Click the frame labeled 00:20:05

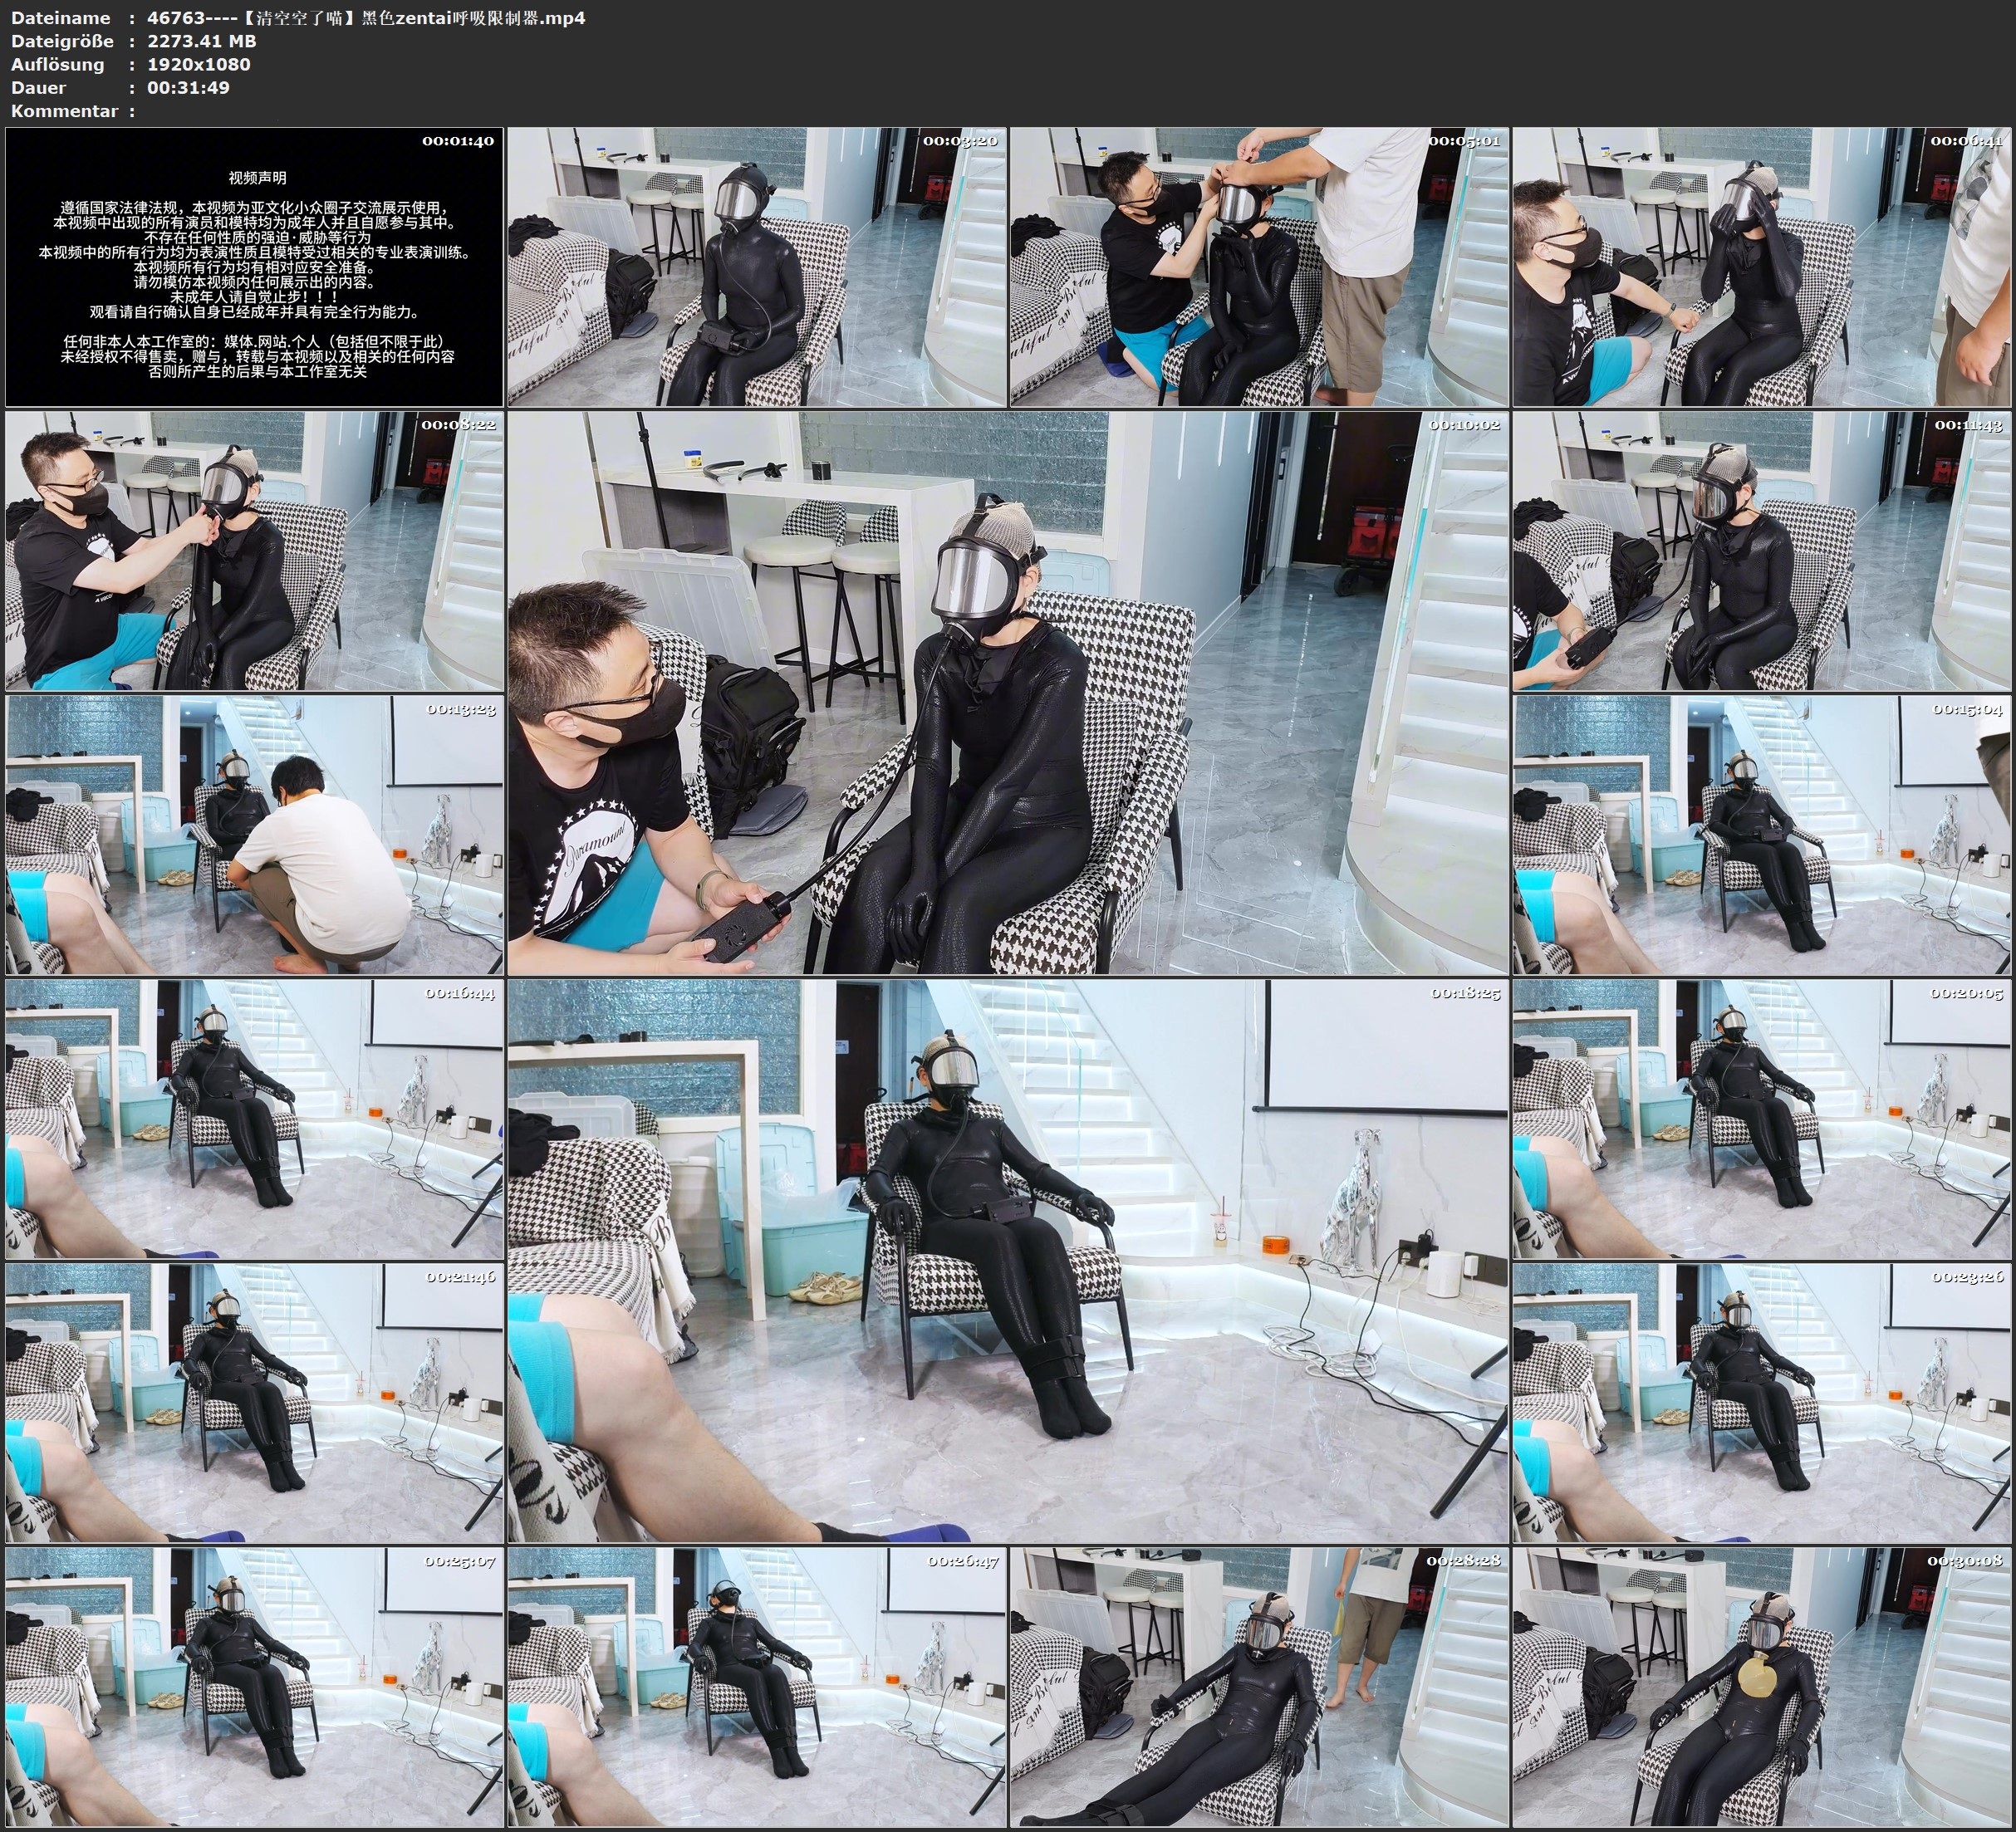1761,1119
